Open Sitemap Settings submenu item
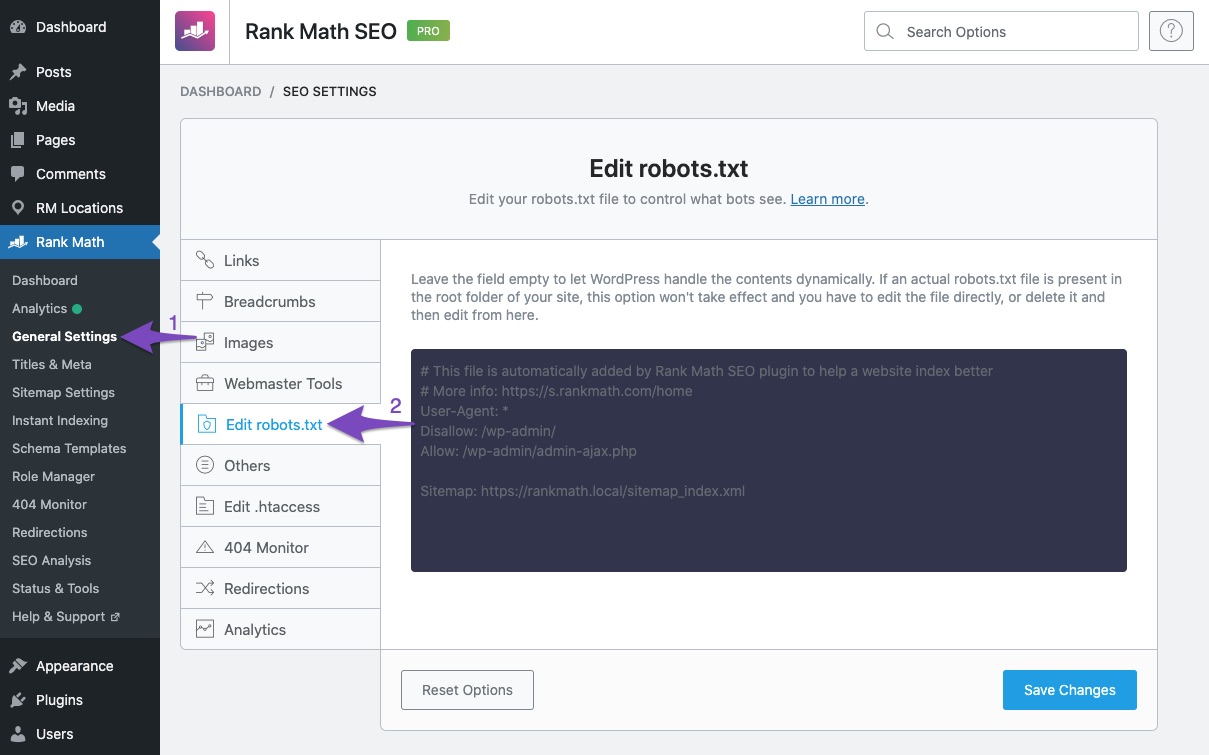 63,393
